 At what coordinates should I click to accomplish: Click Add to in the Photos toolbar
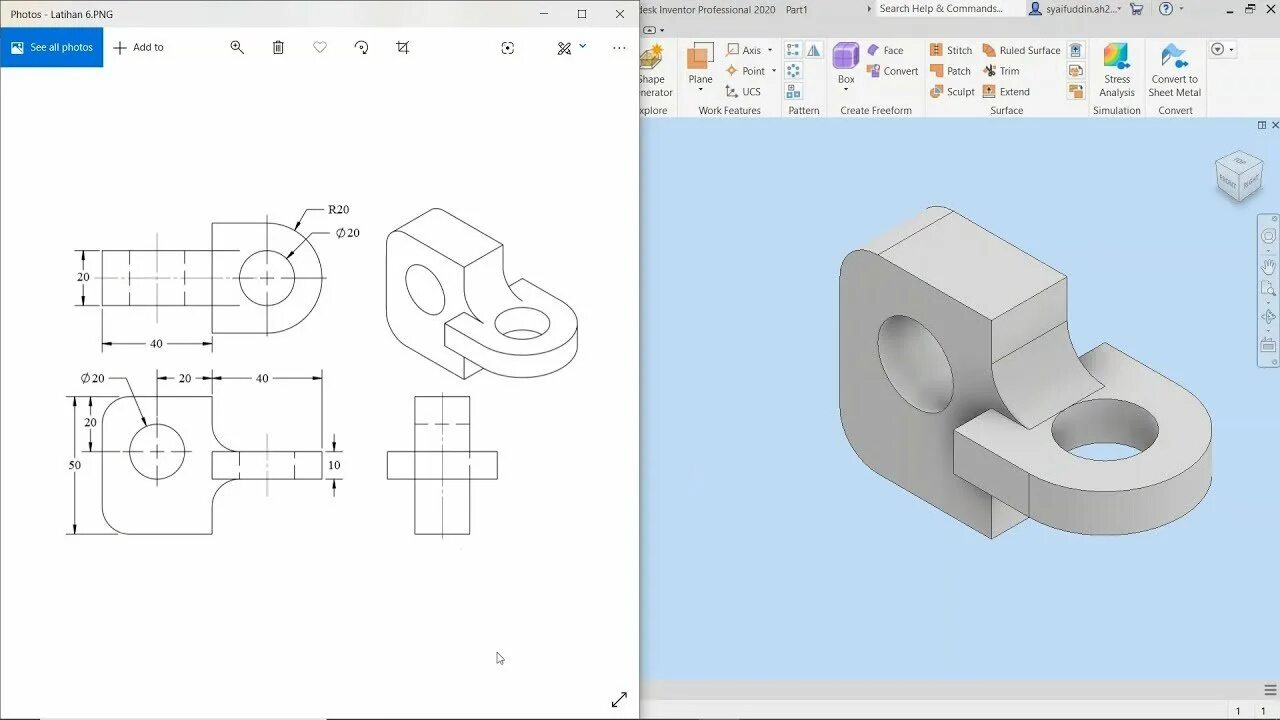coord(139,47)
